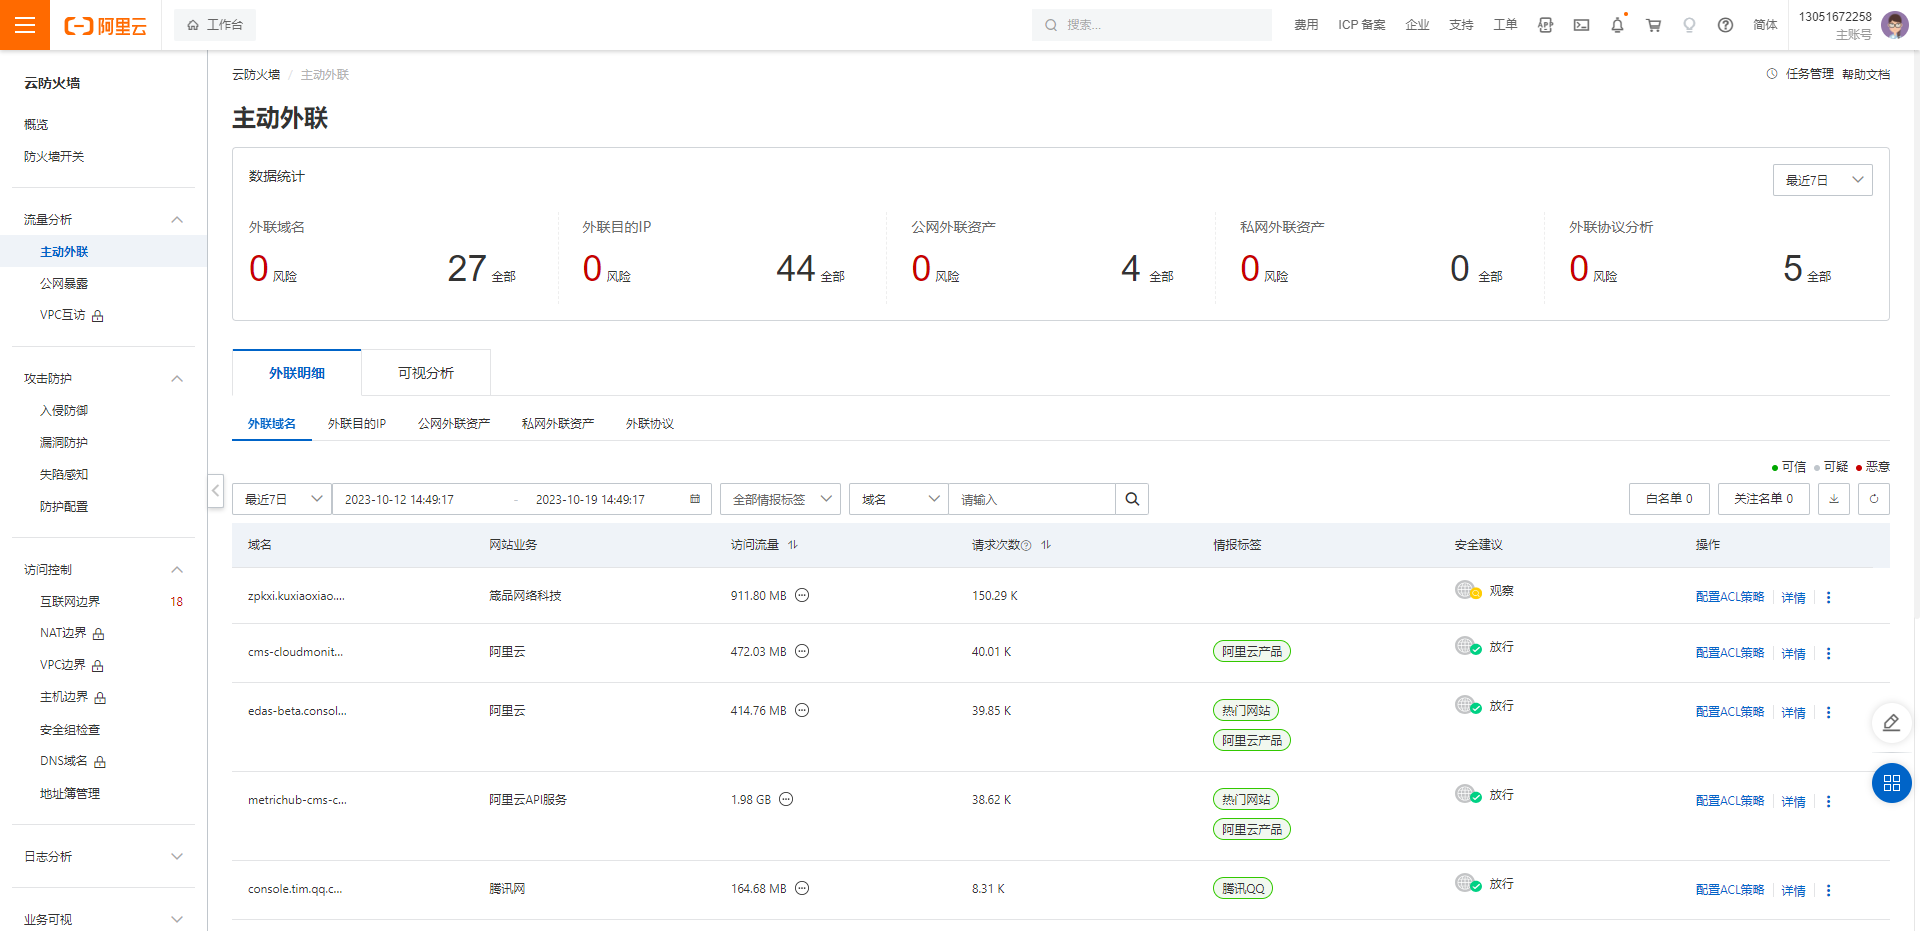1920x931 pixels.
Task: Sort by 访问流量 column
Action: pyautogui.click(x=793, y=545)
